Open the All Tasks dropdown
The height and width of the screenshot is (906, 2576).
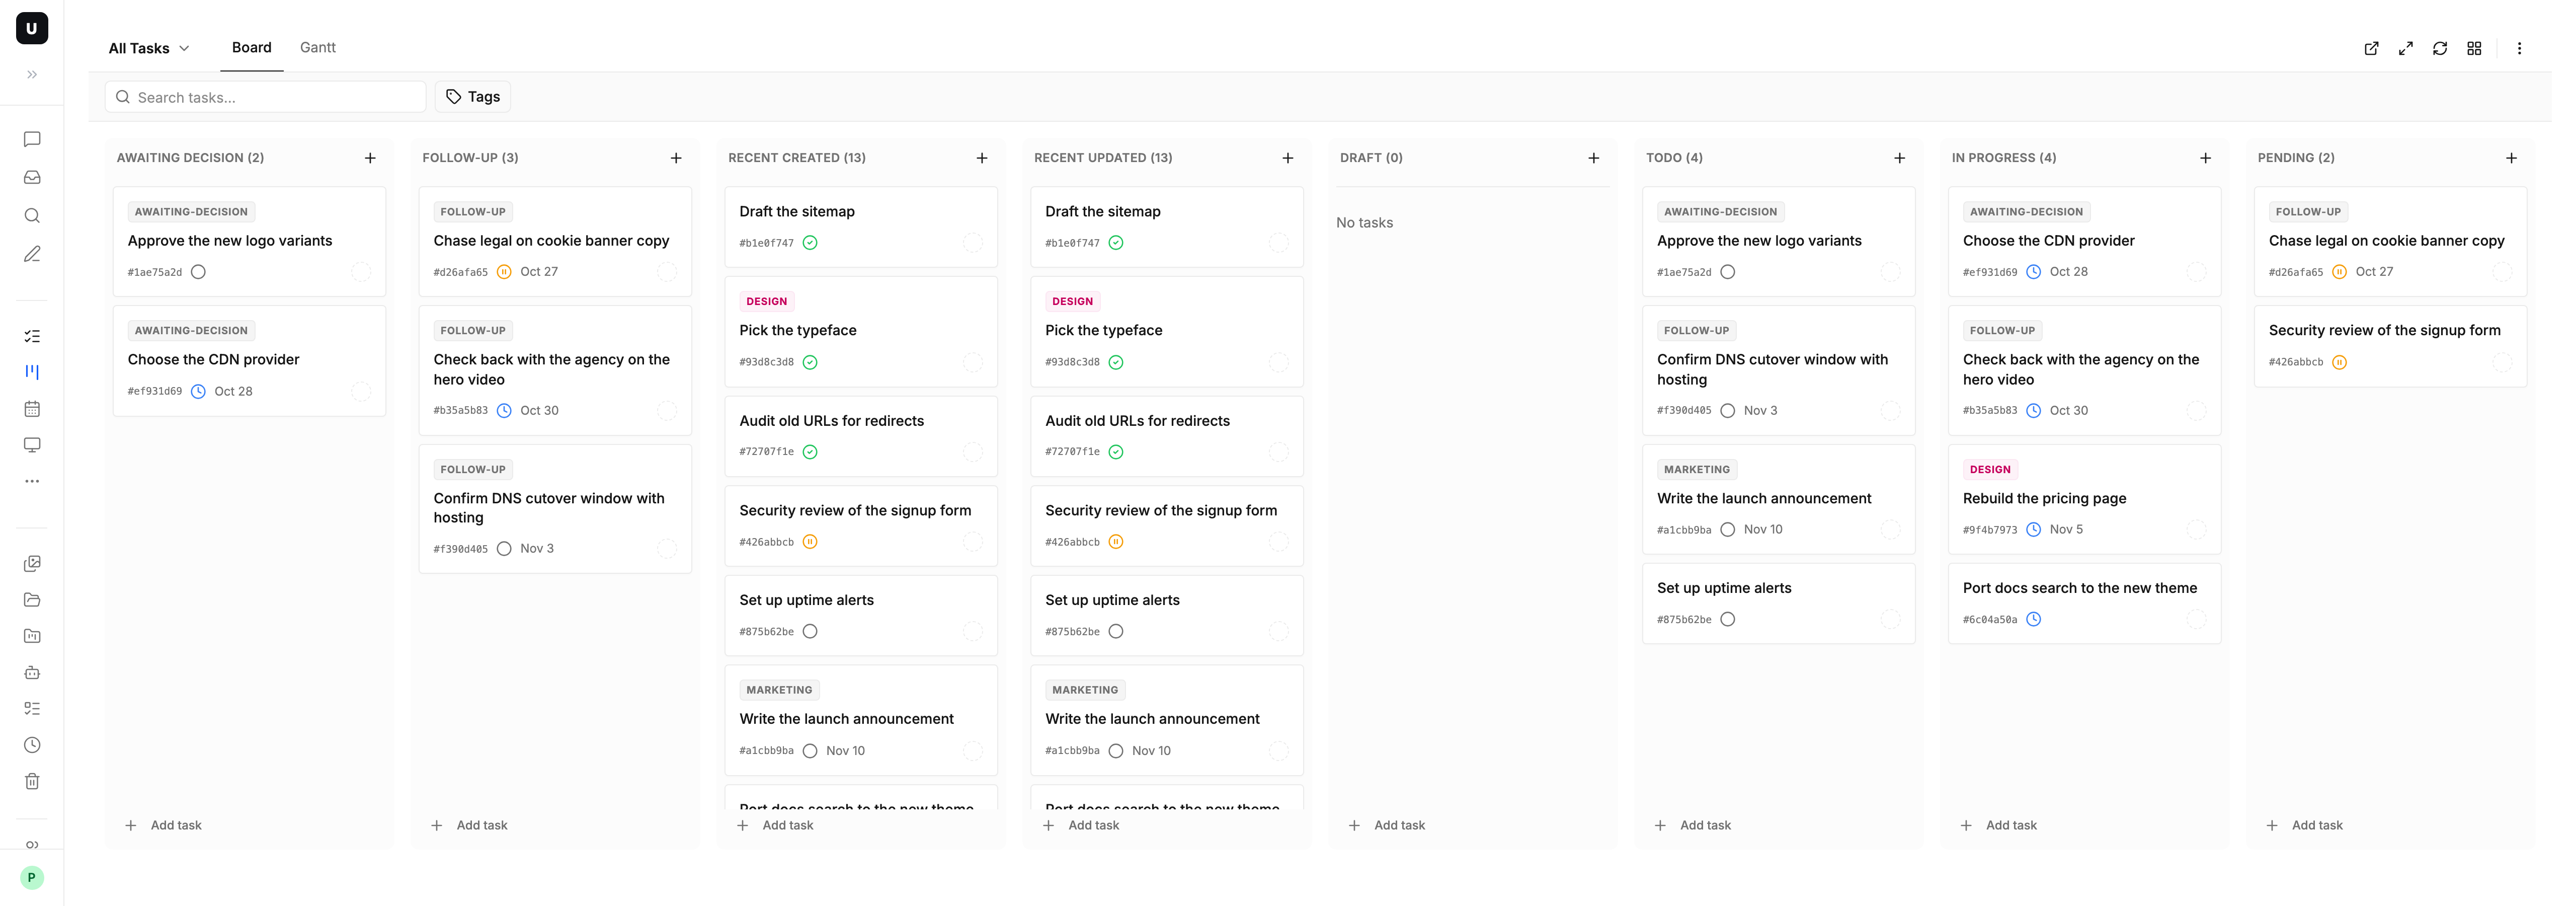tap(149, 48)
